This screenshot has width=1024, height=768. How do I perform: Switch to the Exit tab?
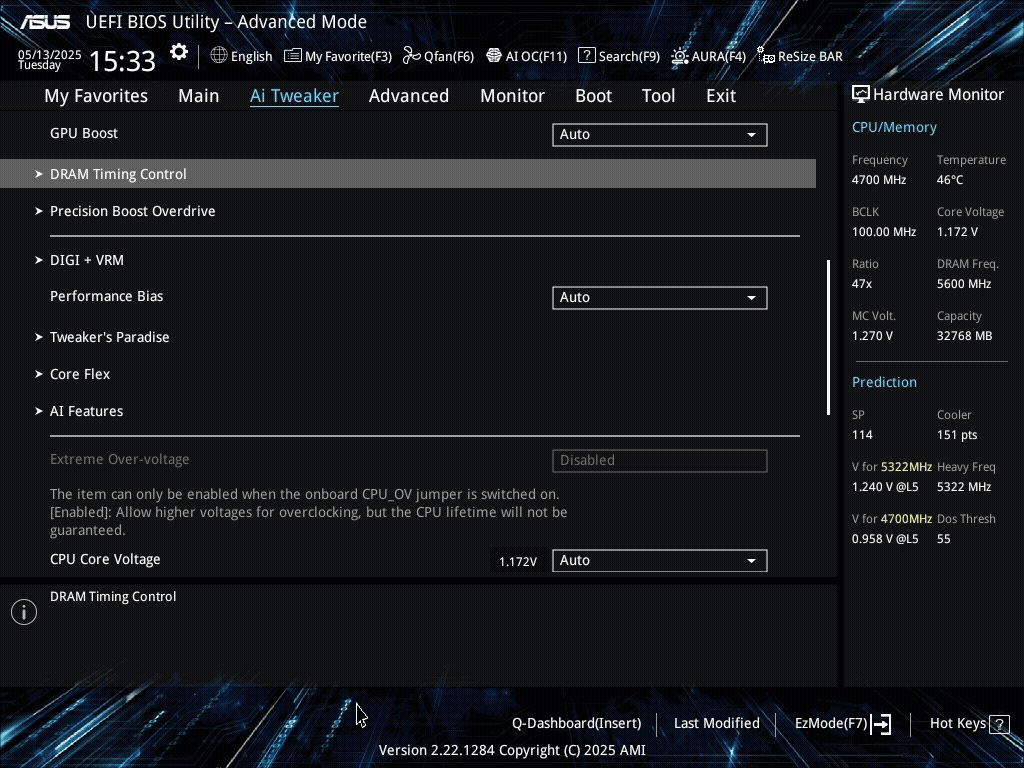pyautogui.click(x=721, y=96)
